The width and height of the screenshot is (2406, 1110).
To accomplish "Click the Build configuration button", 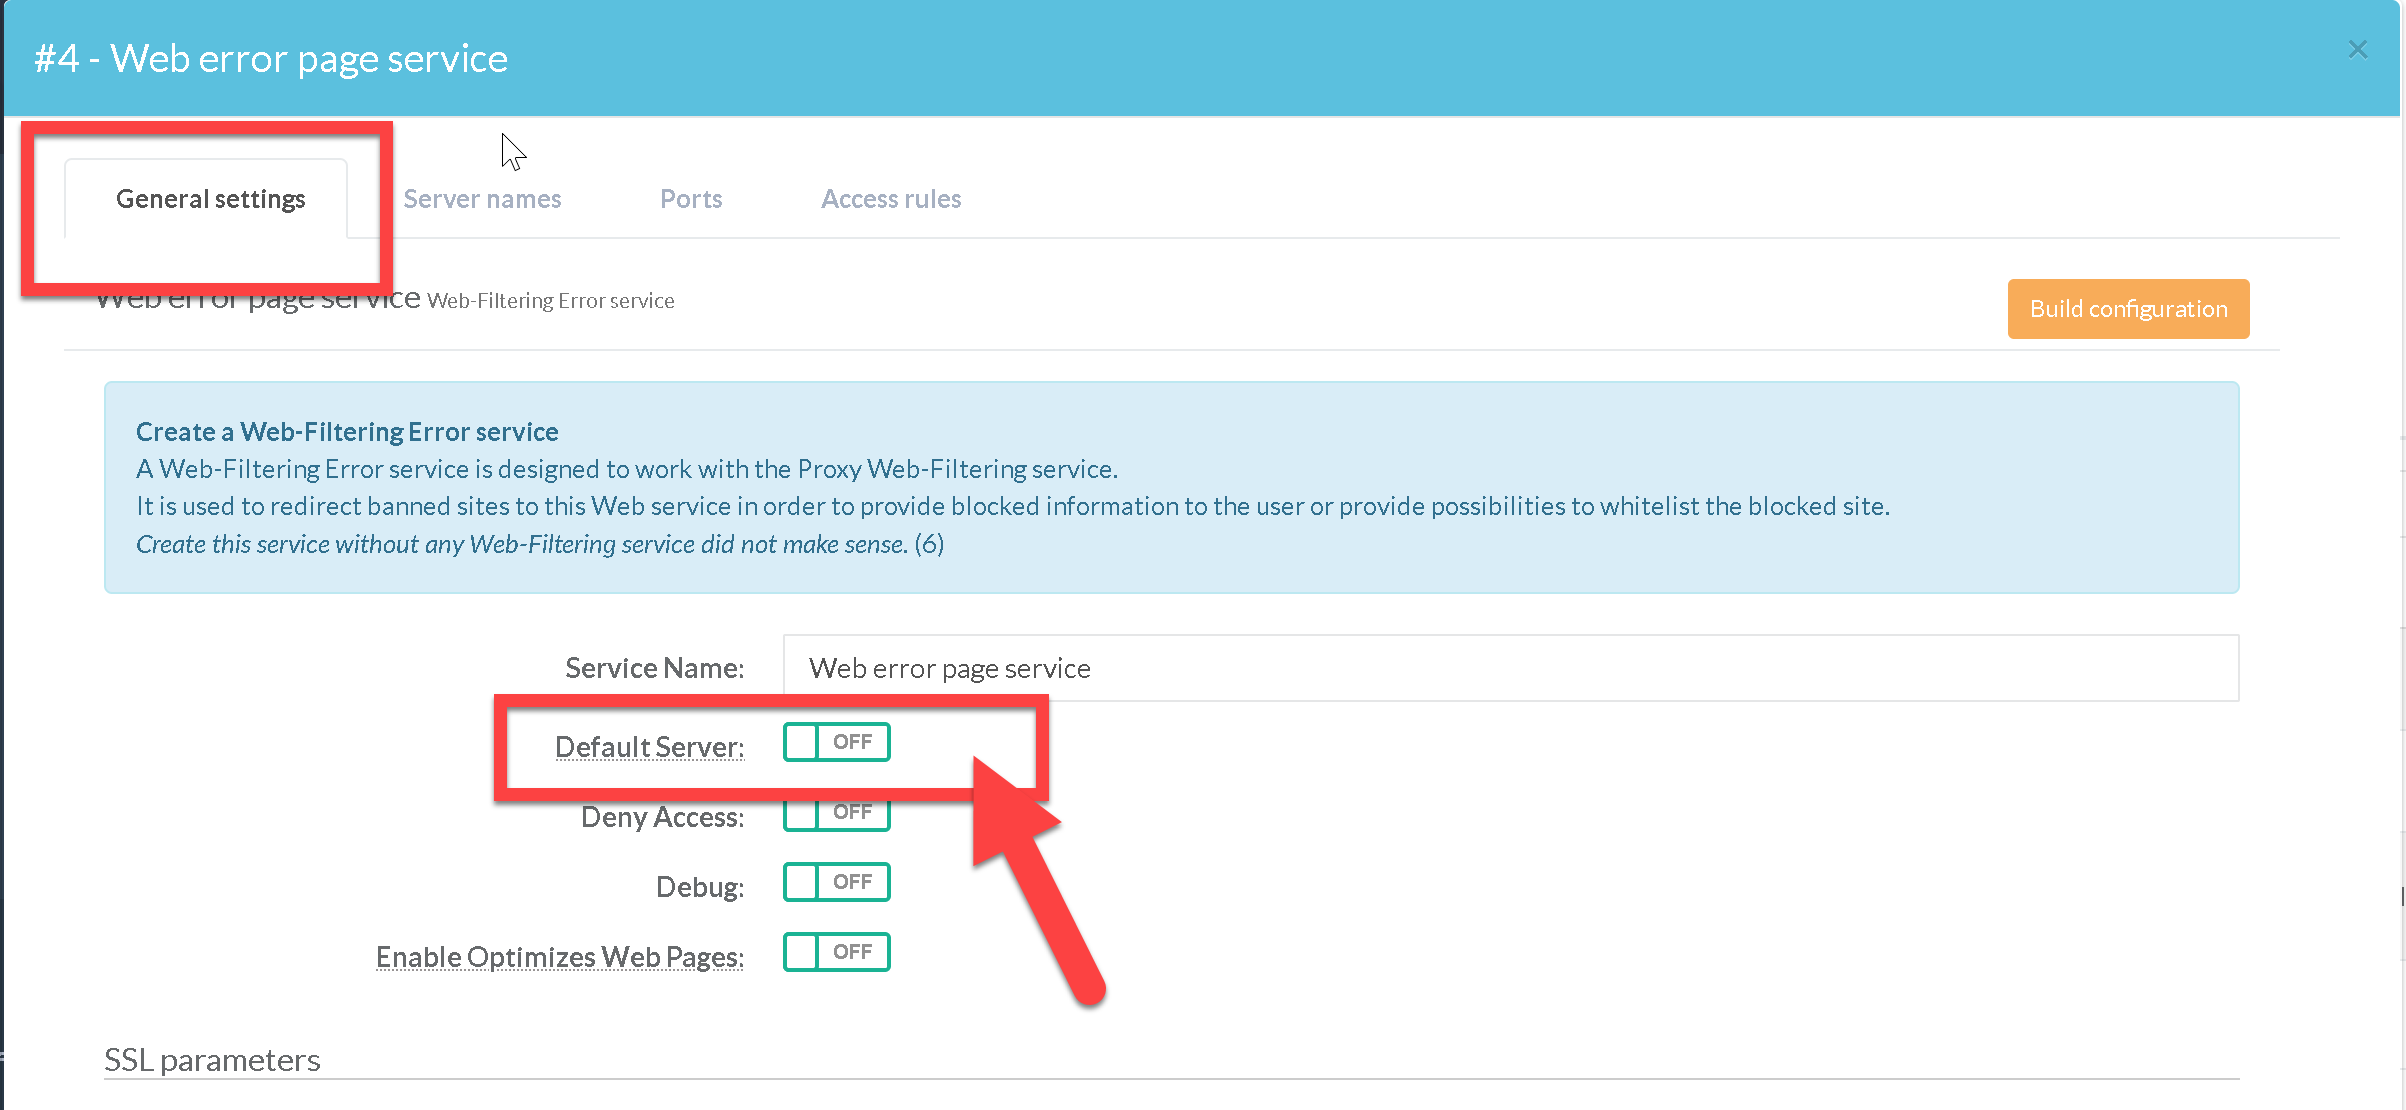I will tap(2128, 309).
